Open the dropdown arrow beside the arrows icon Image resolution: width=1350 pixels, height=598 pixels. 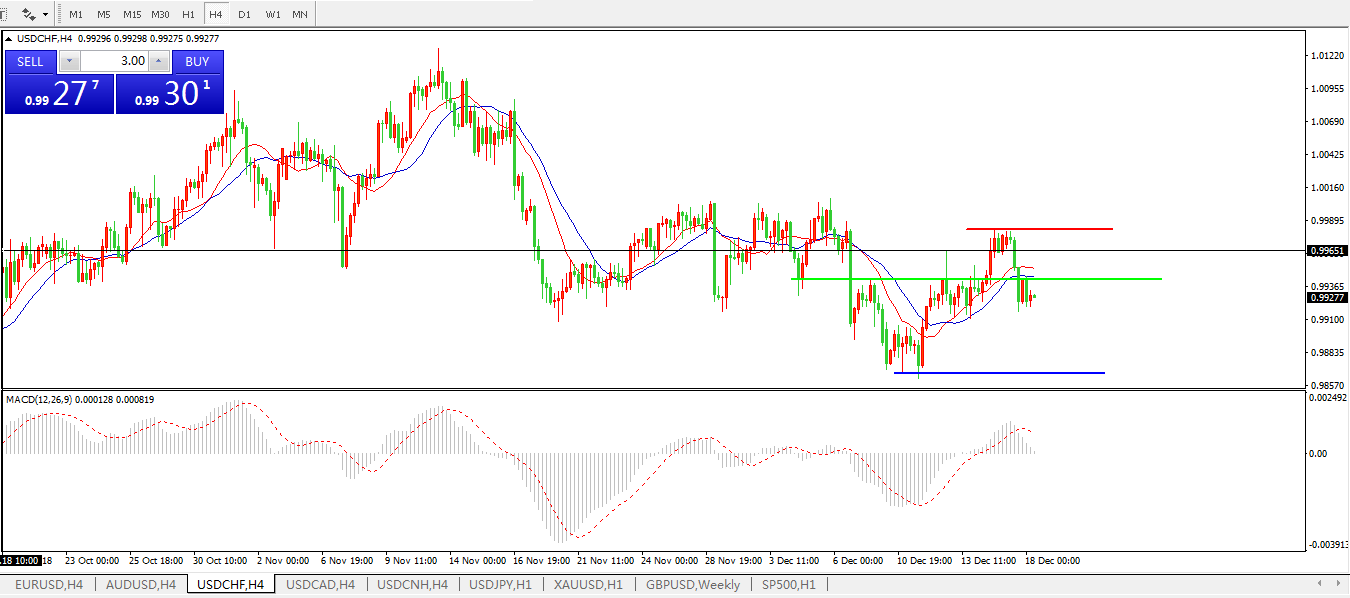tap(45, 15)
